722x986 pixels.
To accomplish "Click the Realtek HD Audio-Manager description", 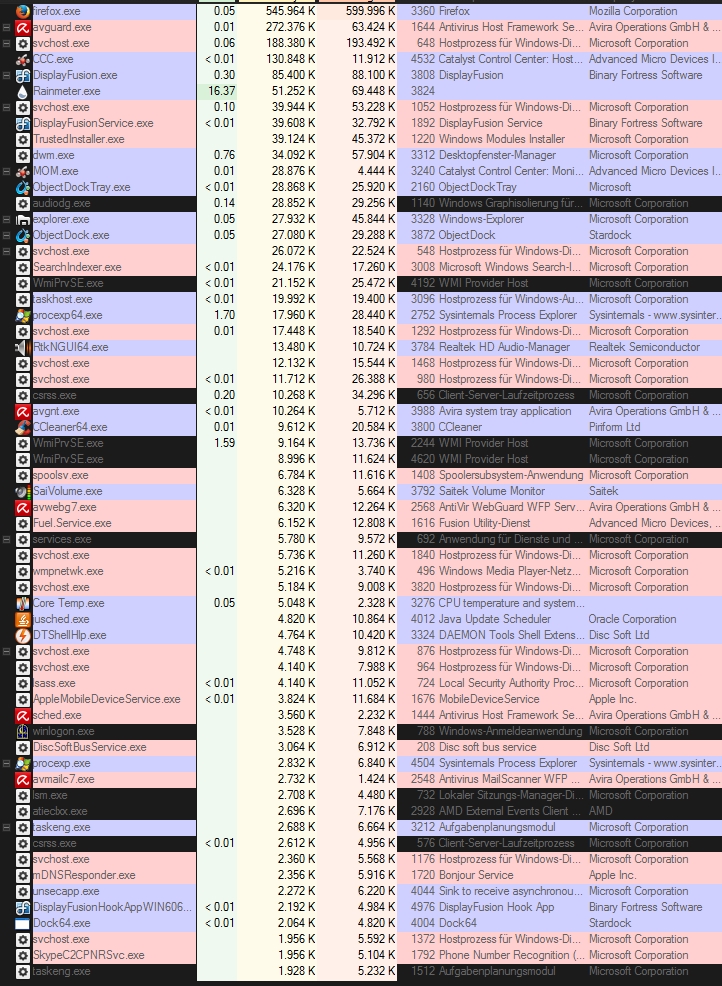I will point(504,347).
